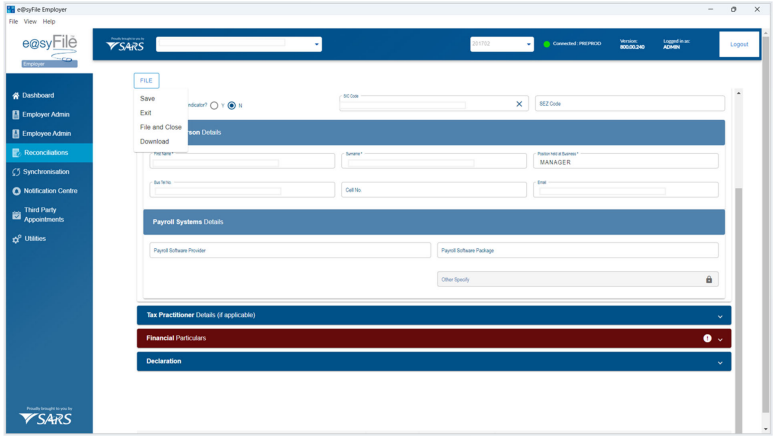Click the Logout button
The width and height of the screenshot is (778, 437).
738,44
